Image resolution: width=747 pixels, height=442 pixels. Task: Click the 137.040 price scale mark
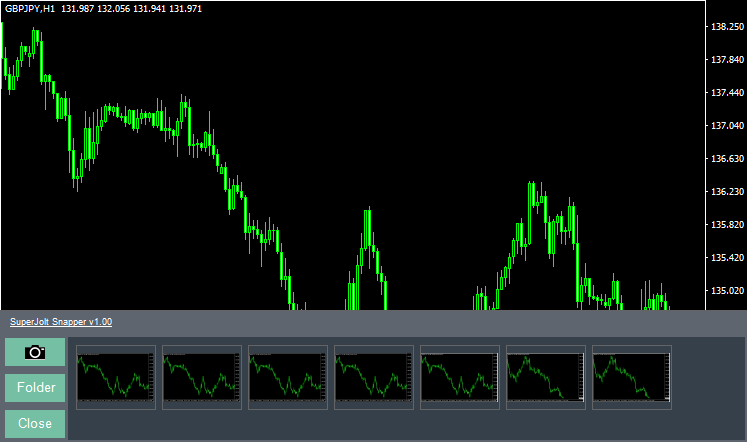(x=725, y=126)
